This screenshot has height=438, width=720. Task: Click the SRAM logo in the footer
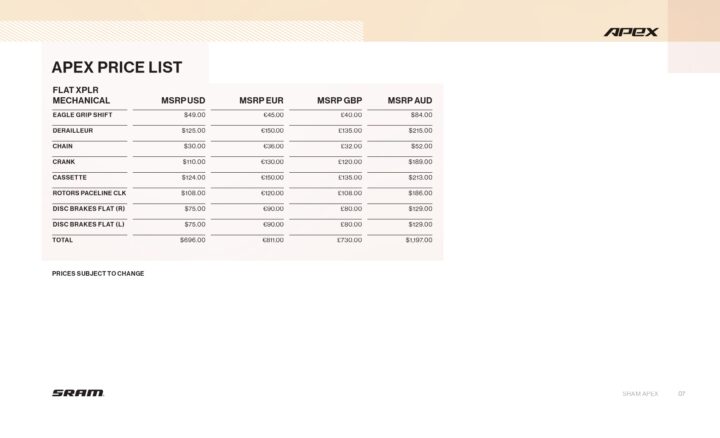(x=78, y=393)
